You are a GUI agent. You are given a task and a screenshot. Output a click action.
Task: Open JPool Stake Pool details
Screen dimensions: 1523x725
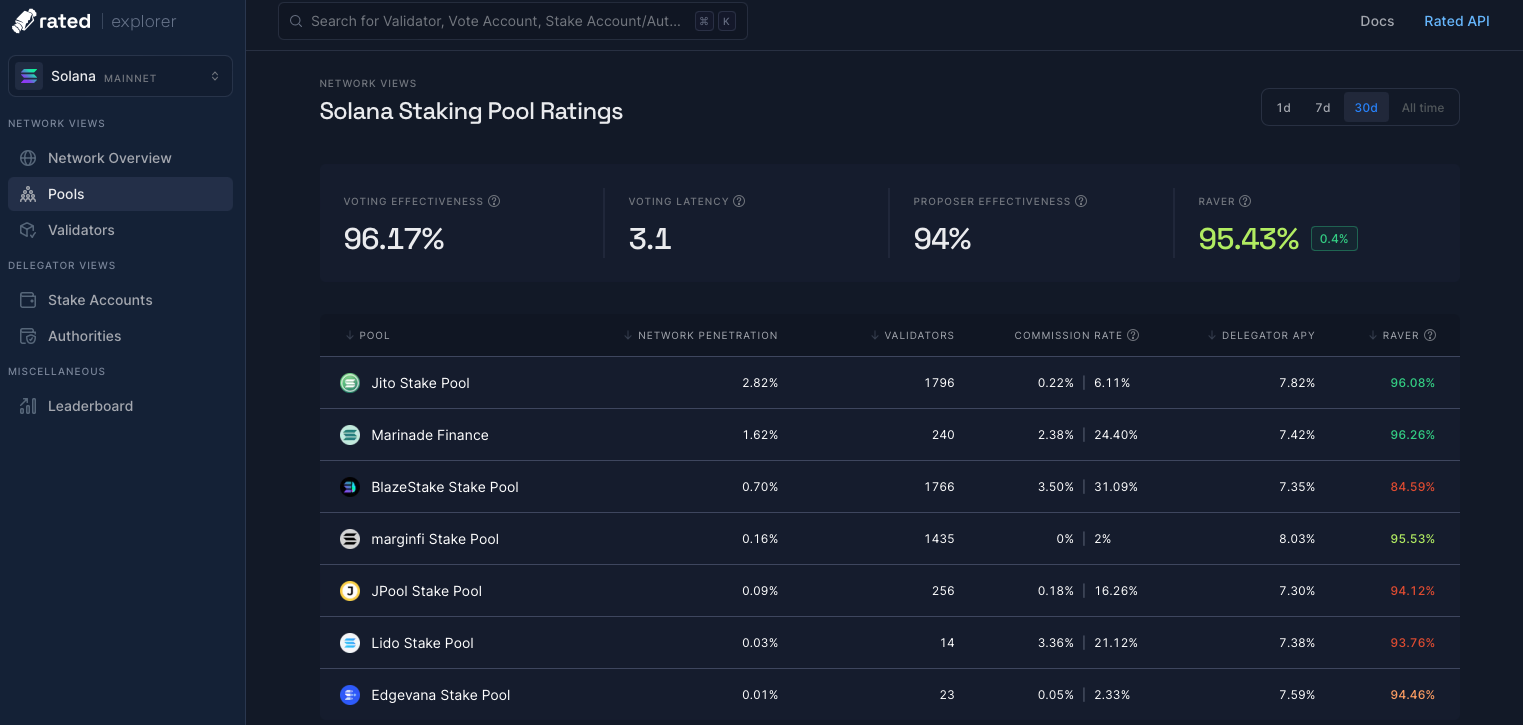[426, 591]
